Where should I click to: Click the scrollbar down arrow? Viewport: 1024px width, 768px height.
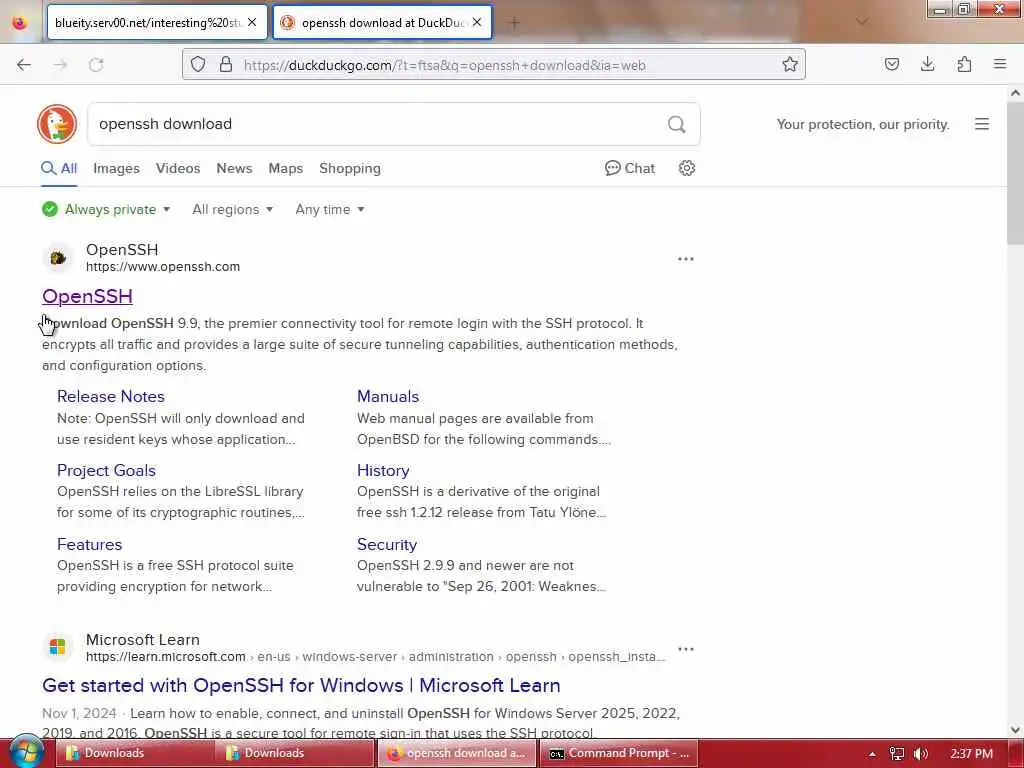pyautogui.click(x=1016, y=730)
